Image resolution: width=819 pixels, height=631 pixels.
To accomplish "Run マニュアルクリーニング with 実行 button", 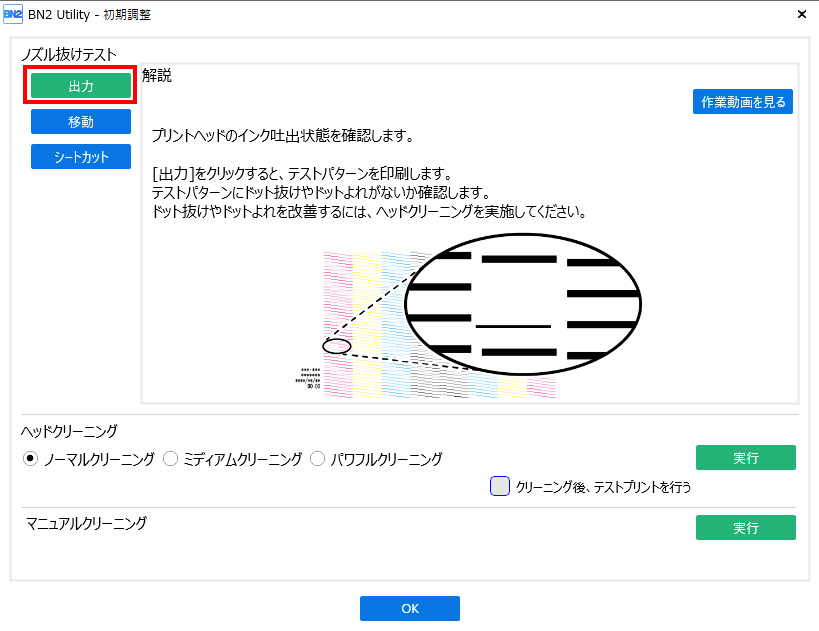I will pos(745,528).
